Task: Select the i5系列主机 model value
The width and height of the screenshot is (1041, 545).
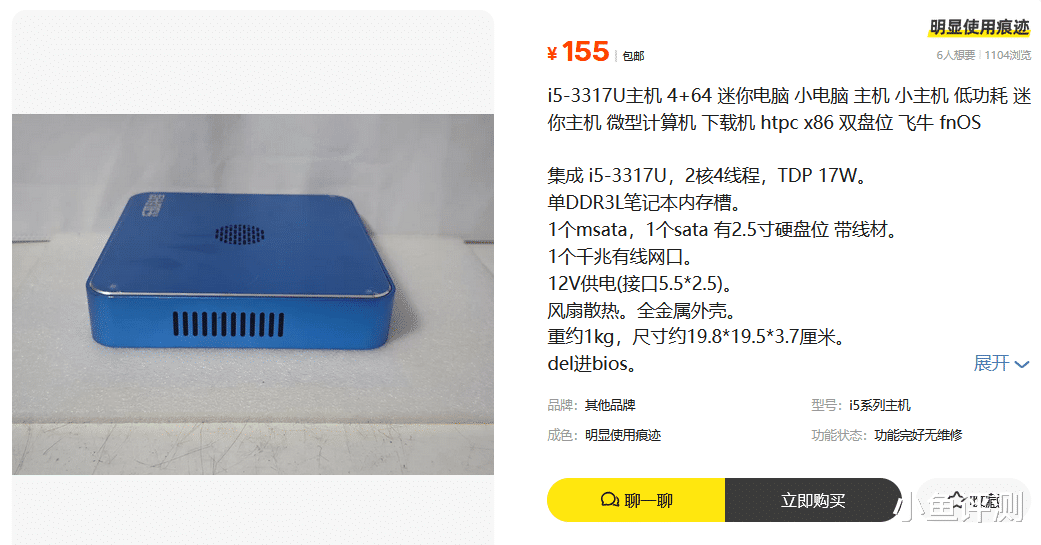Action: tap(879, 405)
